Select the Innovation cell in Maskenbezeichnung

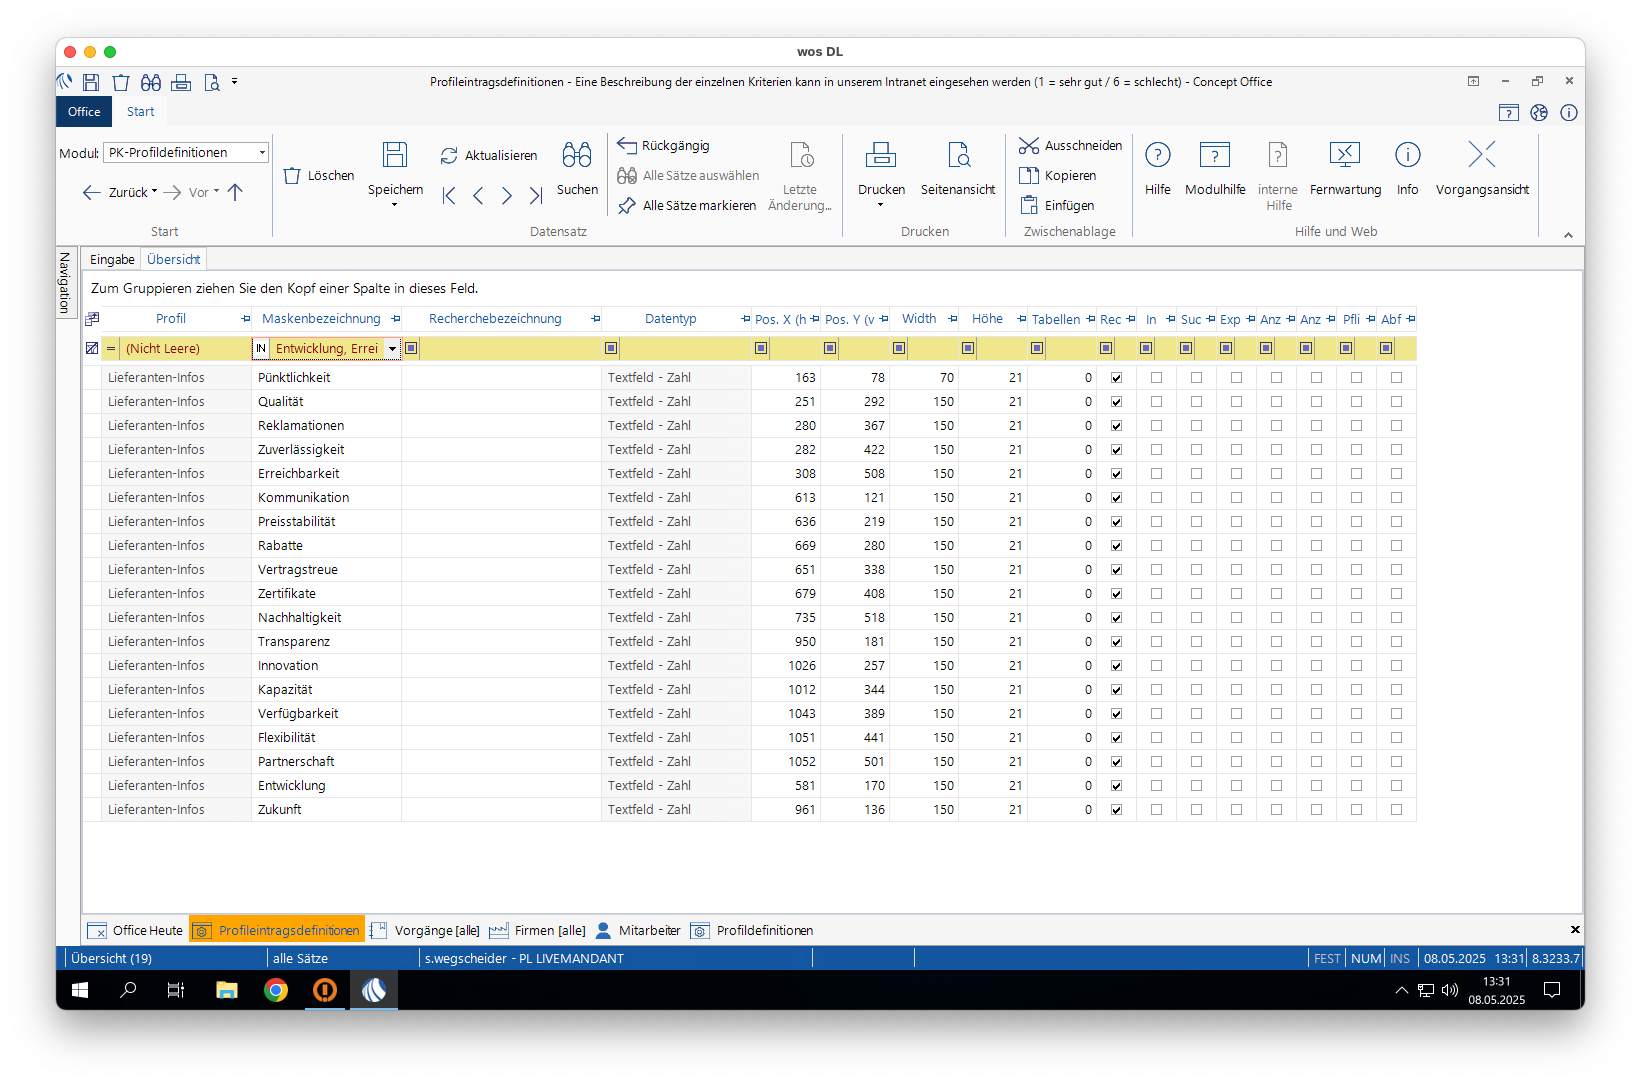click(326, 666)
